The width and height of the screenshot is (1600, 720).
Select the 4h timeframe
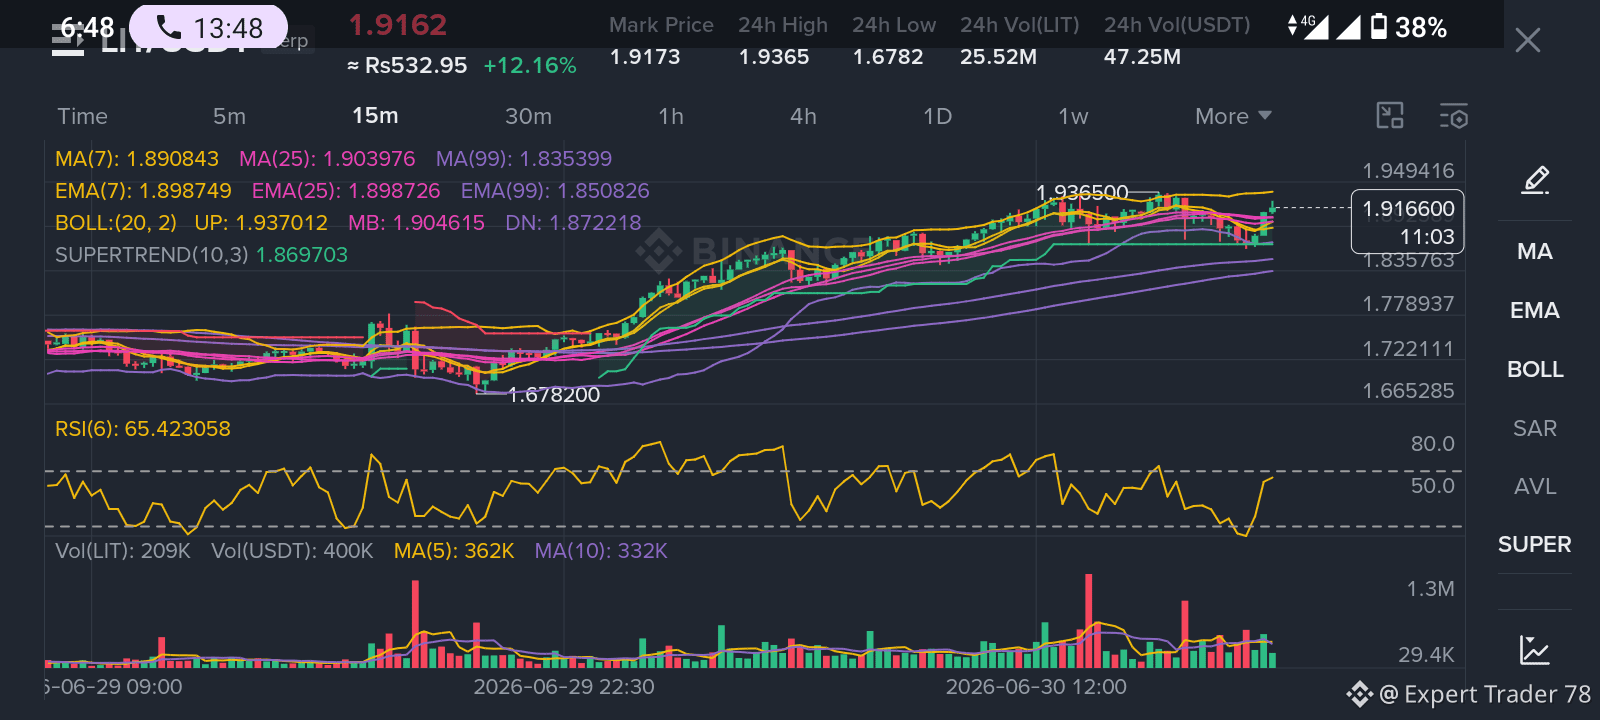point(803,116)
